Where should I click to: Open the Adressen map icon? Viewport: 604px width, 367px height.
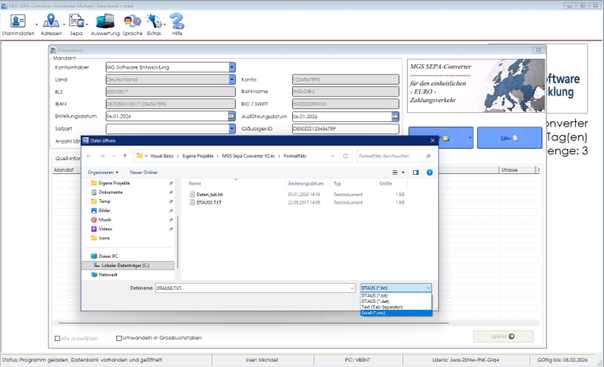(51, 21)
